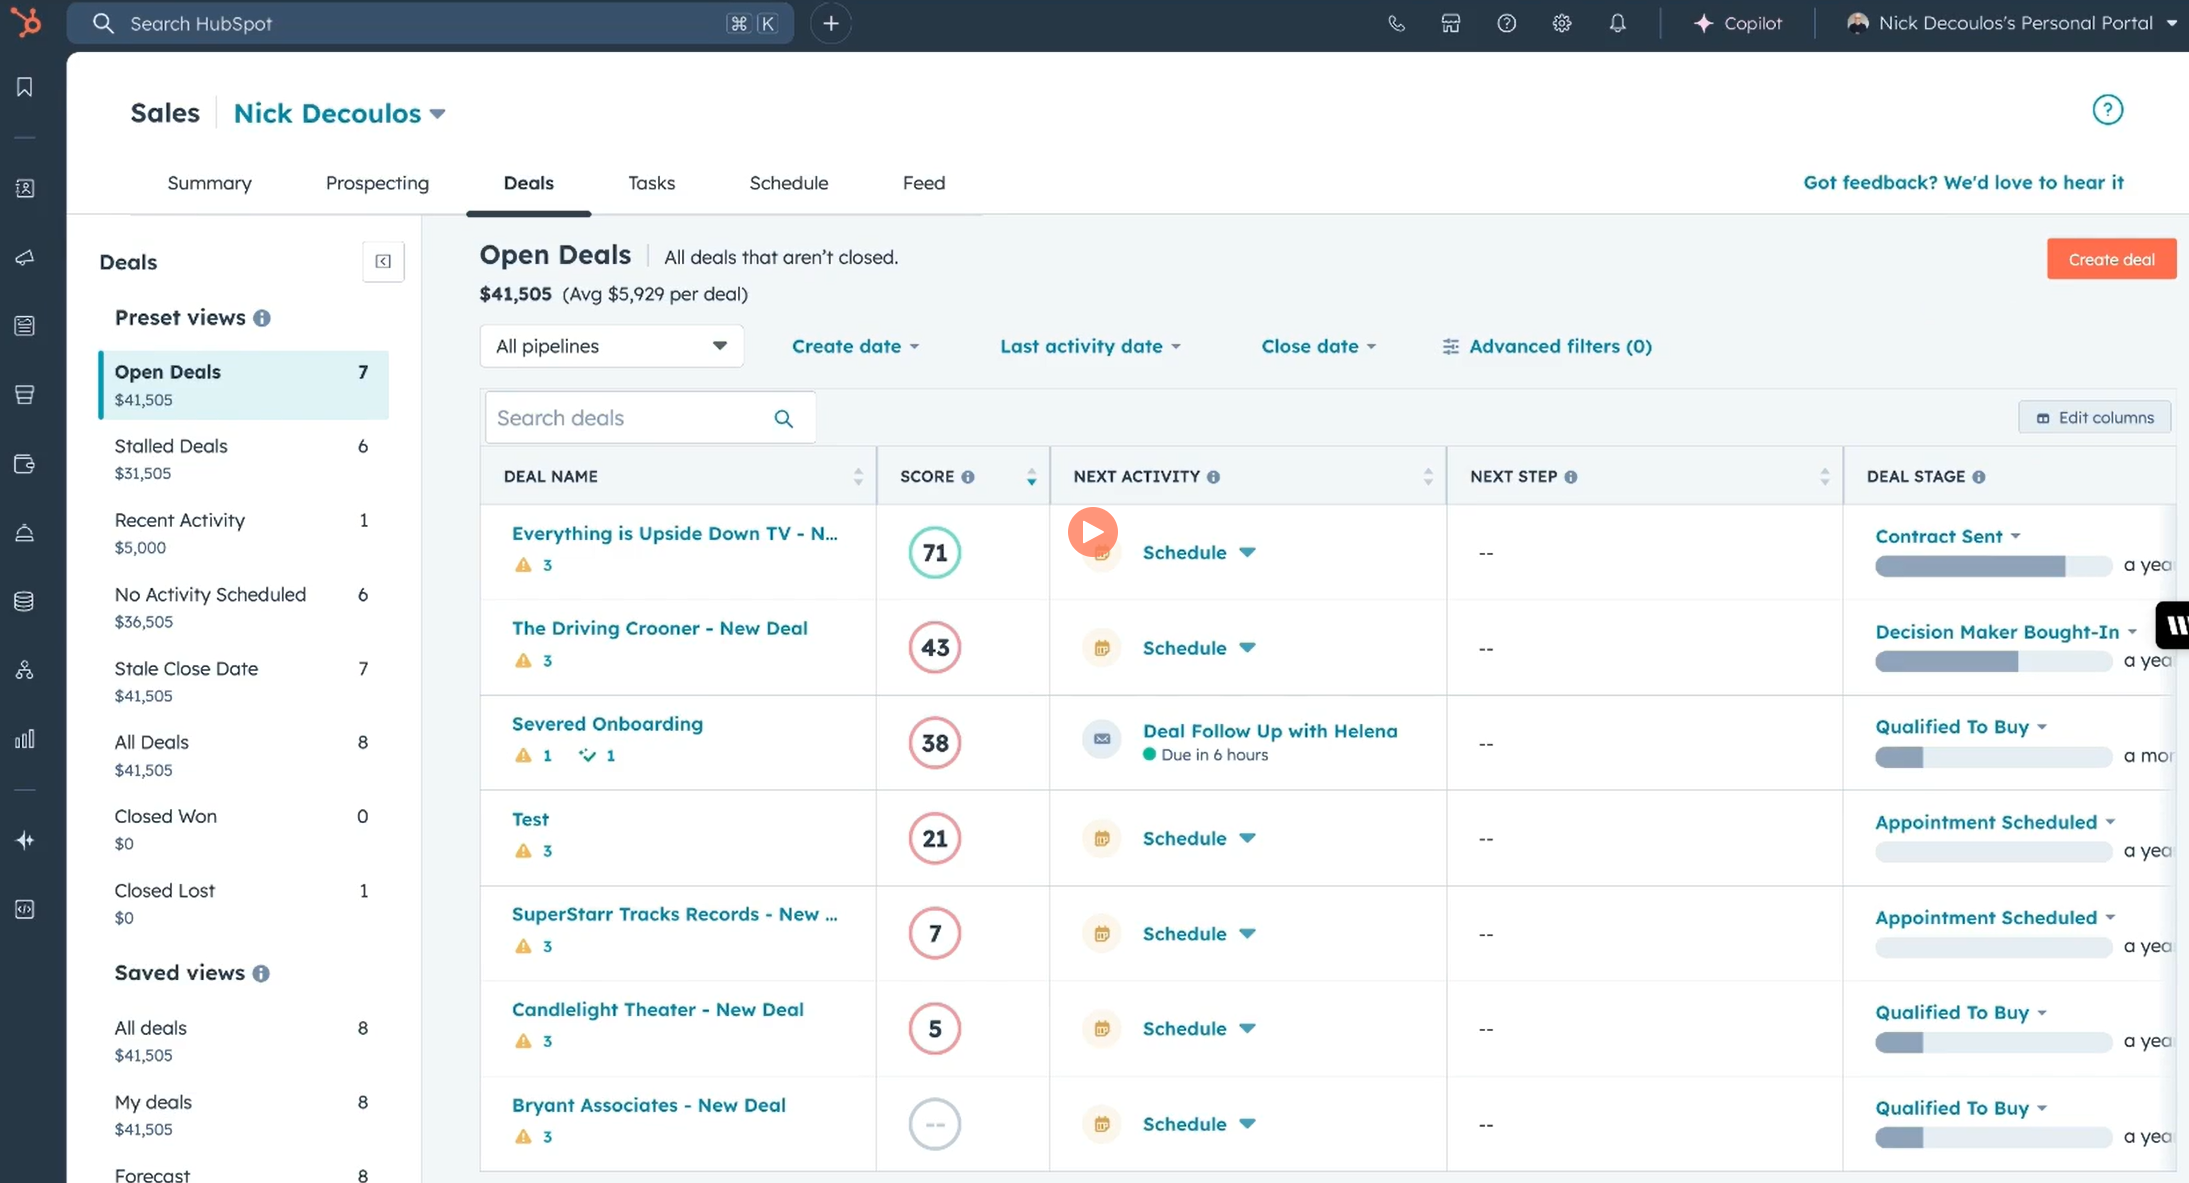
Task: Switch to the Schedule tab
Action: 789,183
